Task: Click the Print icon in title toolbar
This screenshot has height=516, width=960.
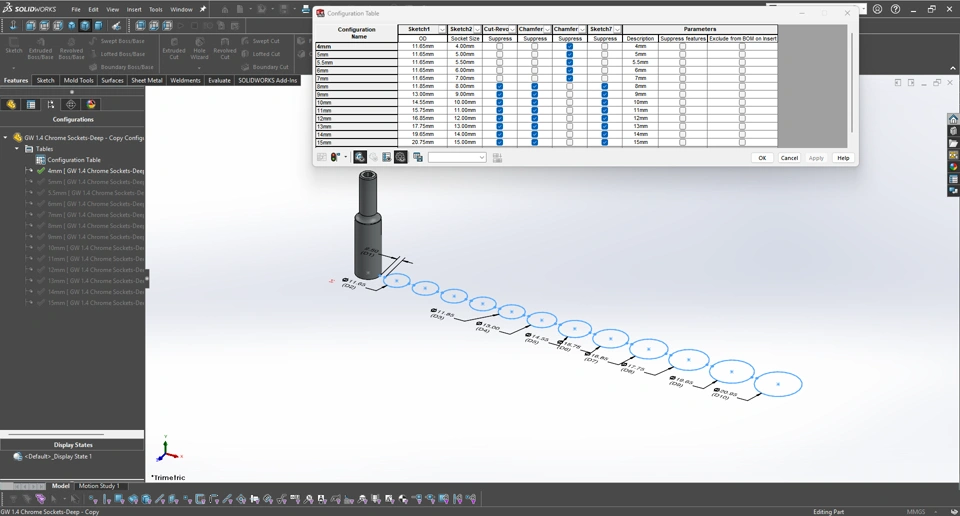Action: (x=306, y=9)
